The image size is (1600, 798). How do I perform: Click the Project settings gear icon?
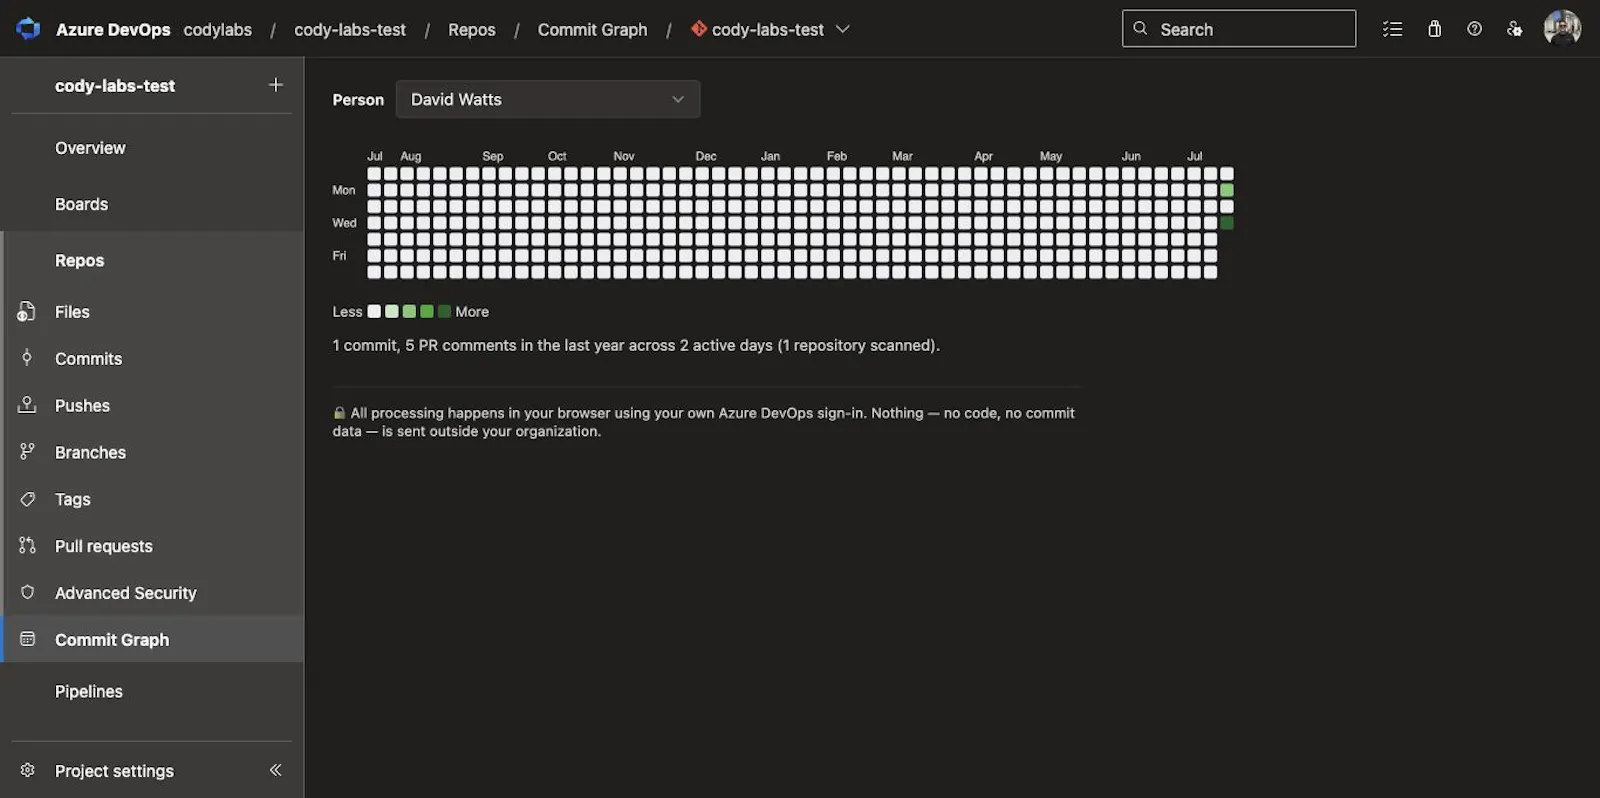click(x=27, y=770)
